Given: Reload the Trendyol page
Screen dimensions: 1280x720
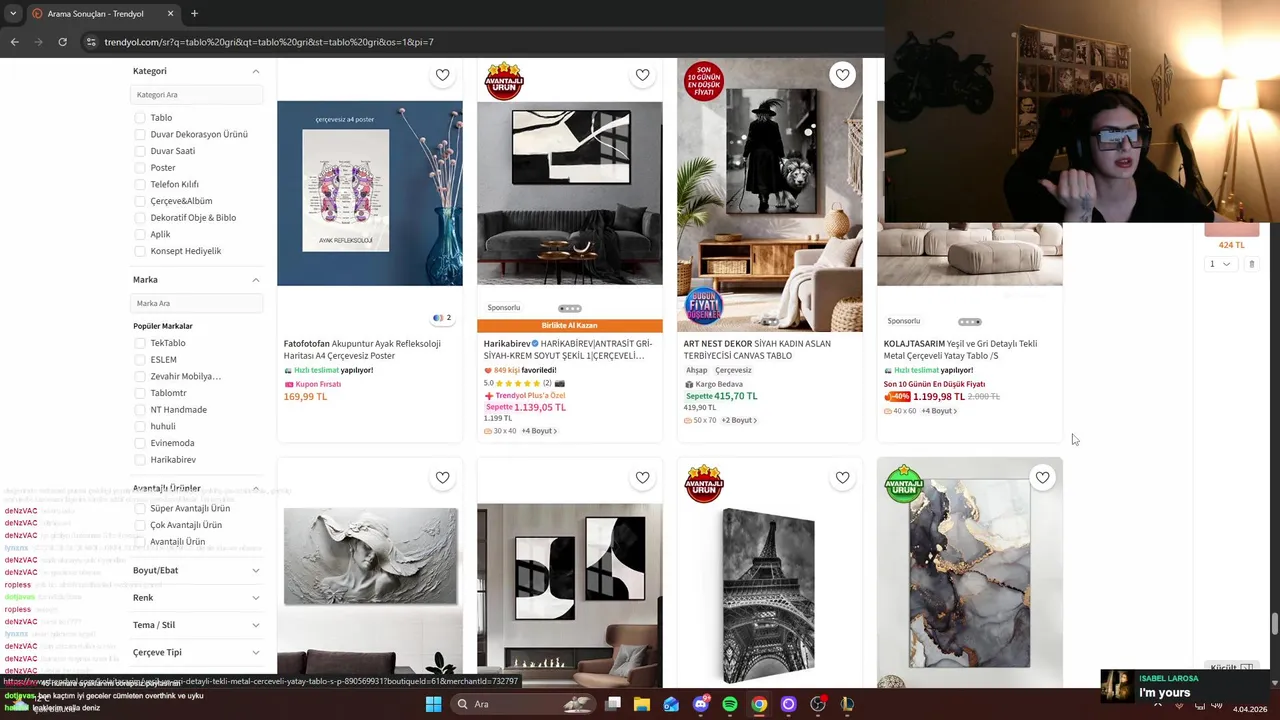Looking at the screenshot, I should click(62, 42).
